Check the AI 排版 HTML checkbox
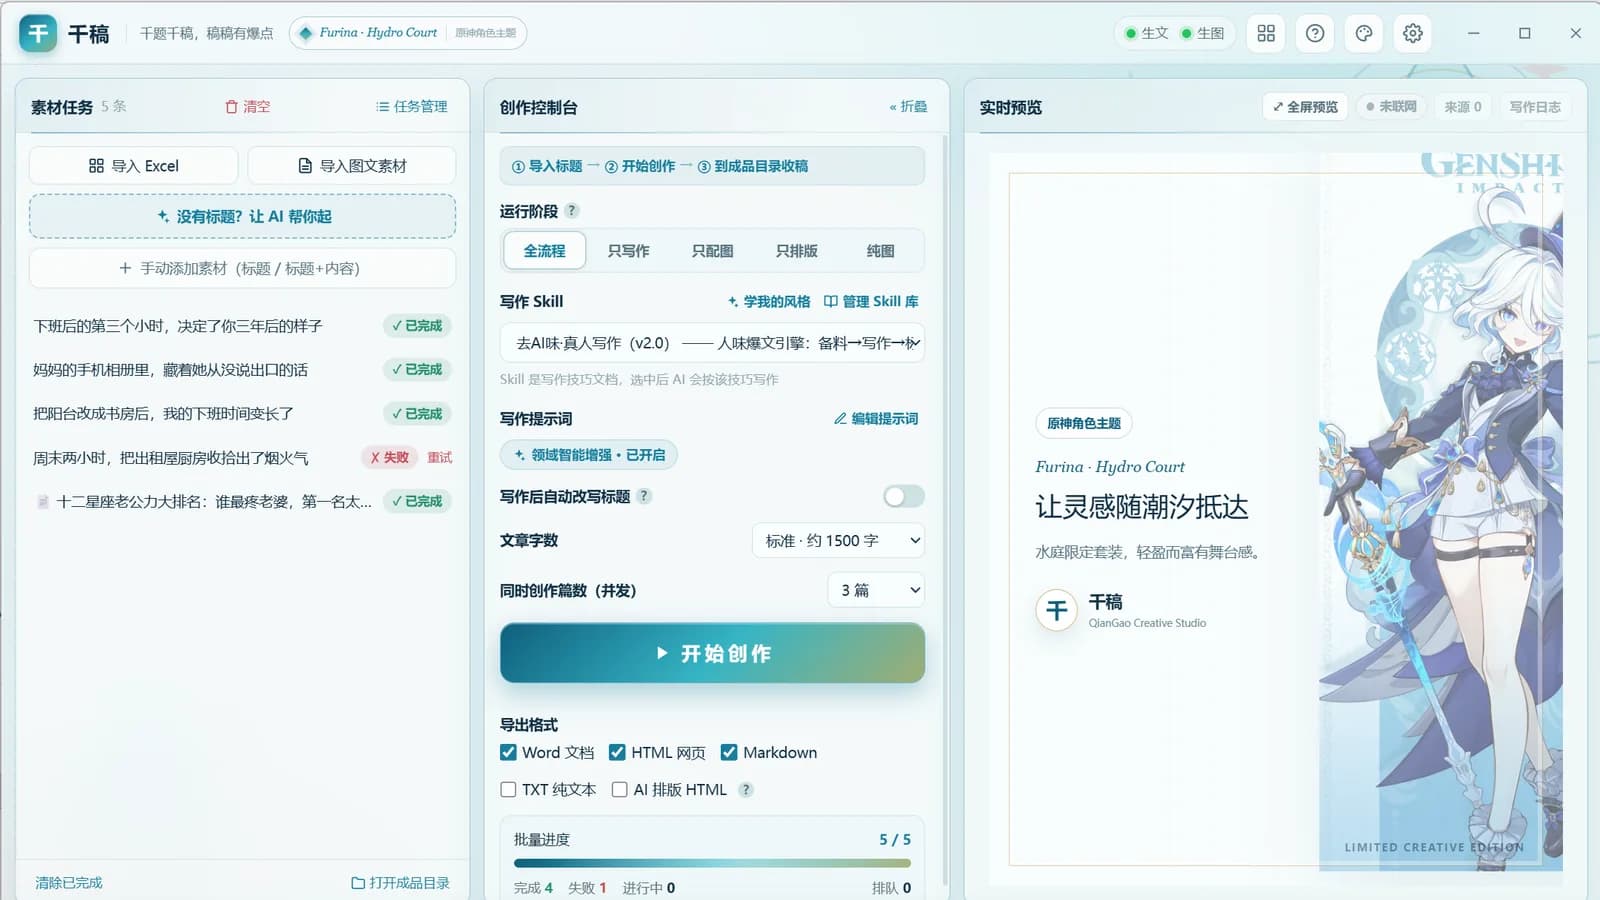This screenshot has height=900, width=1600. (620, 790)
